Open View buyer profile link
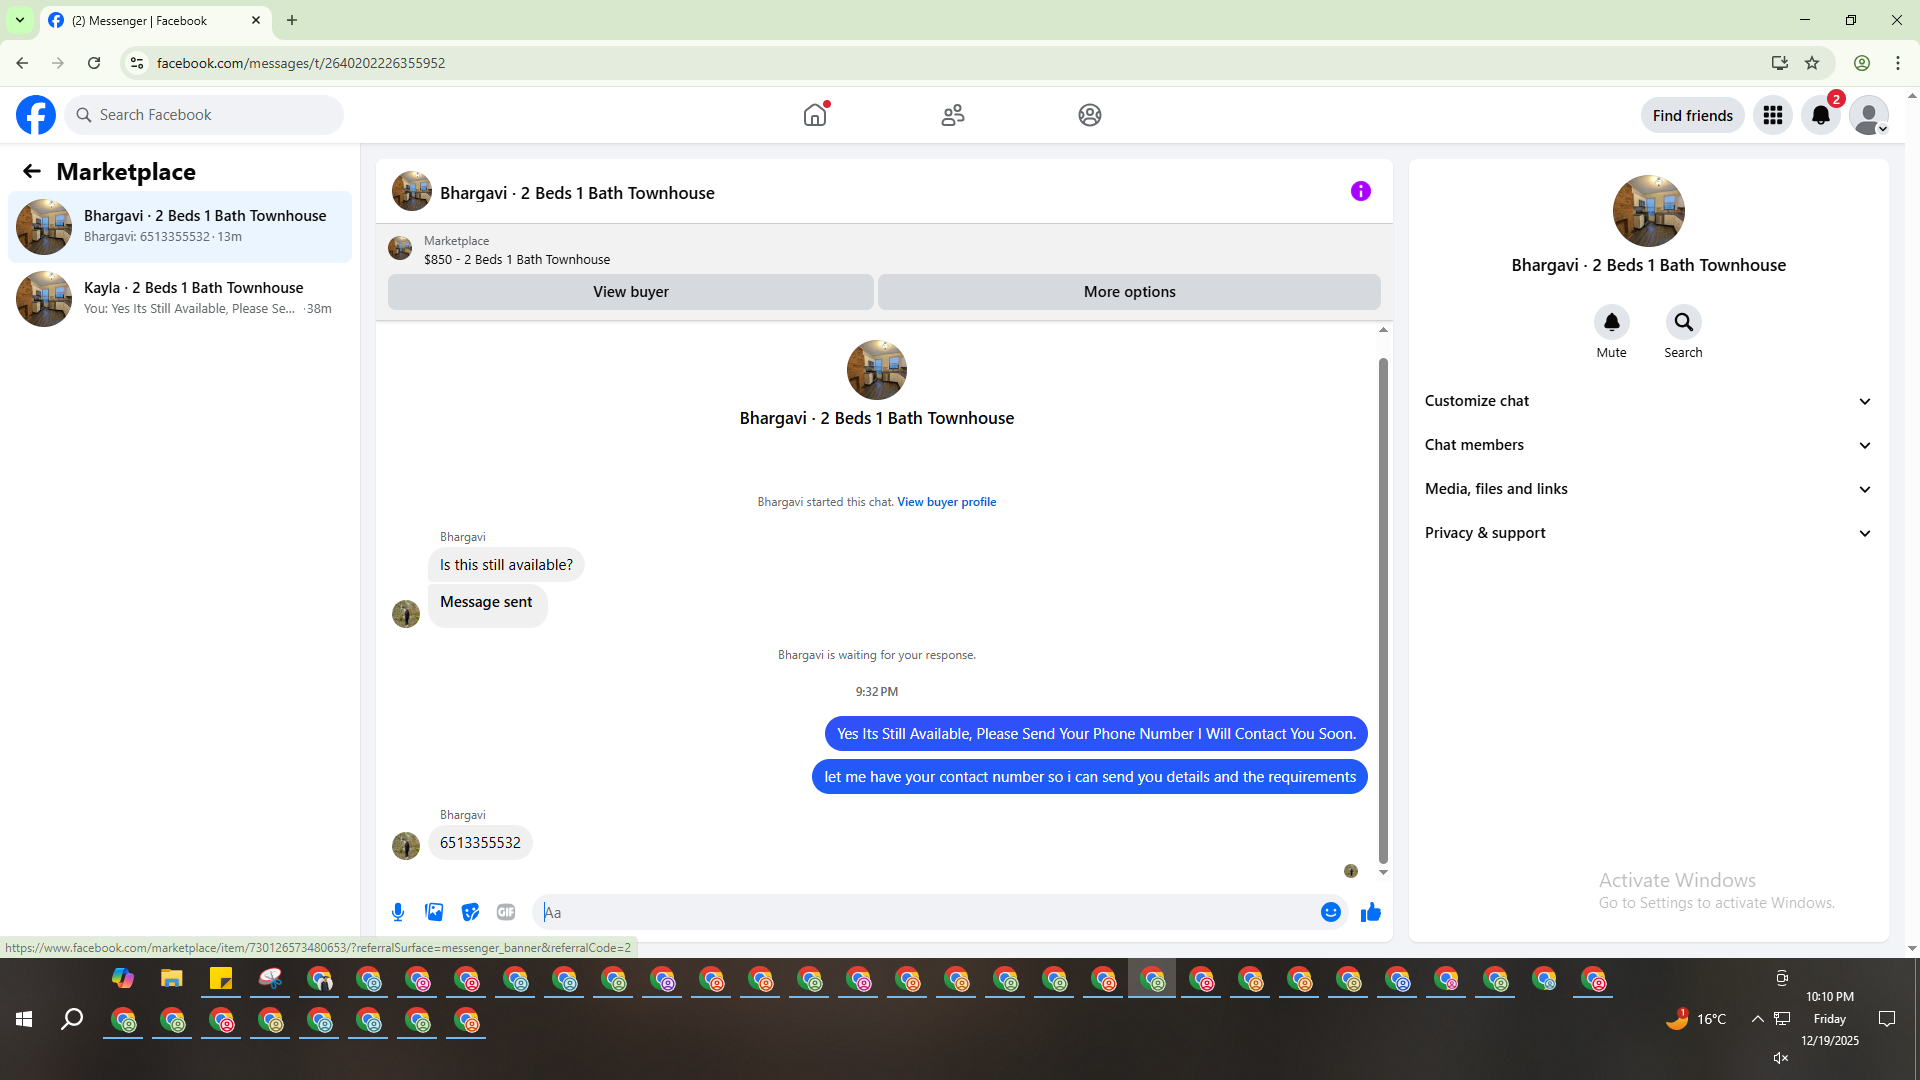Screen dimensions: 1920x1080 (946, 502)
